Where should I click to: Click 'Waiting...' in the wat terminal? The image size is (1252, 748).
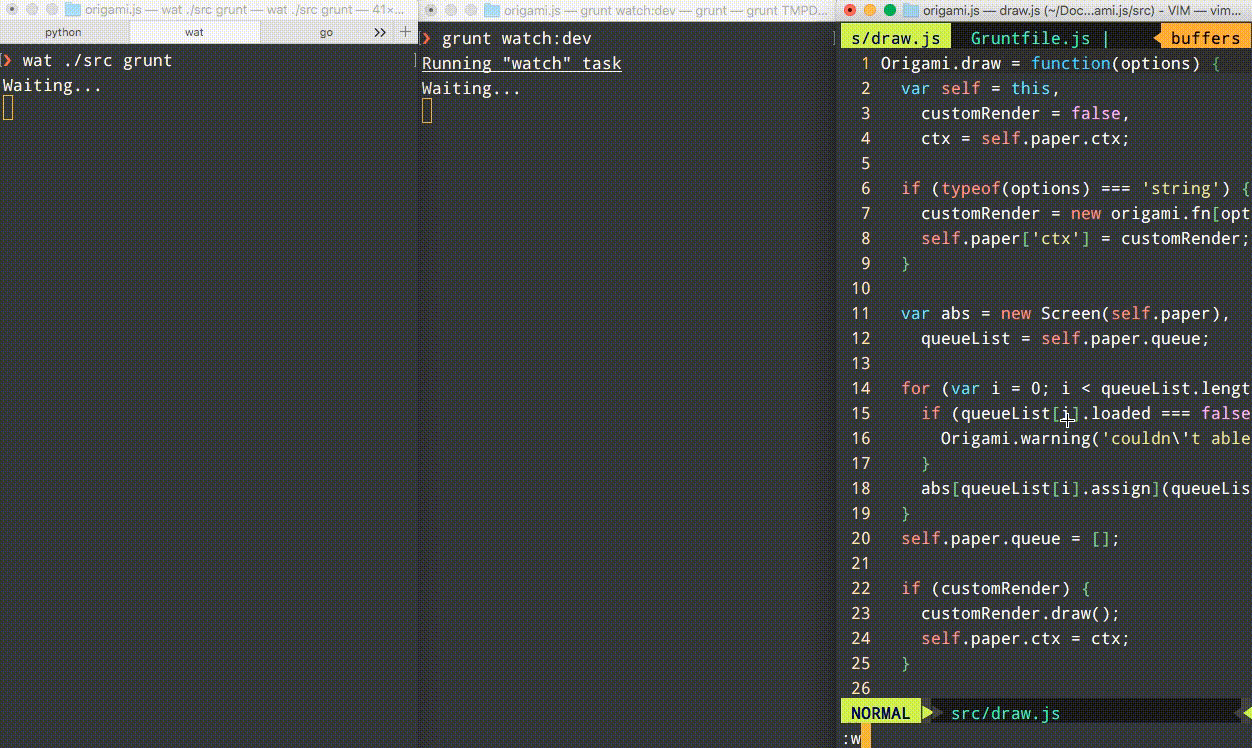tap(52, 85)
